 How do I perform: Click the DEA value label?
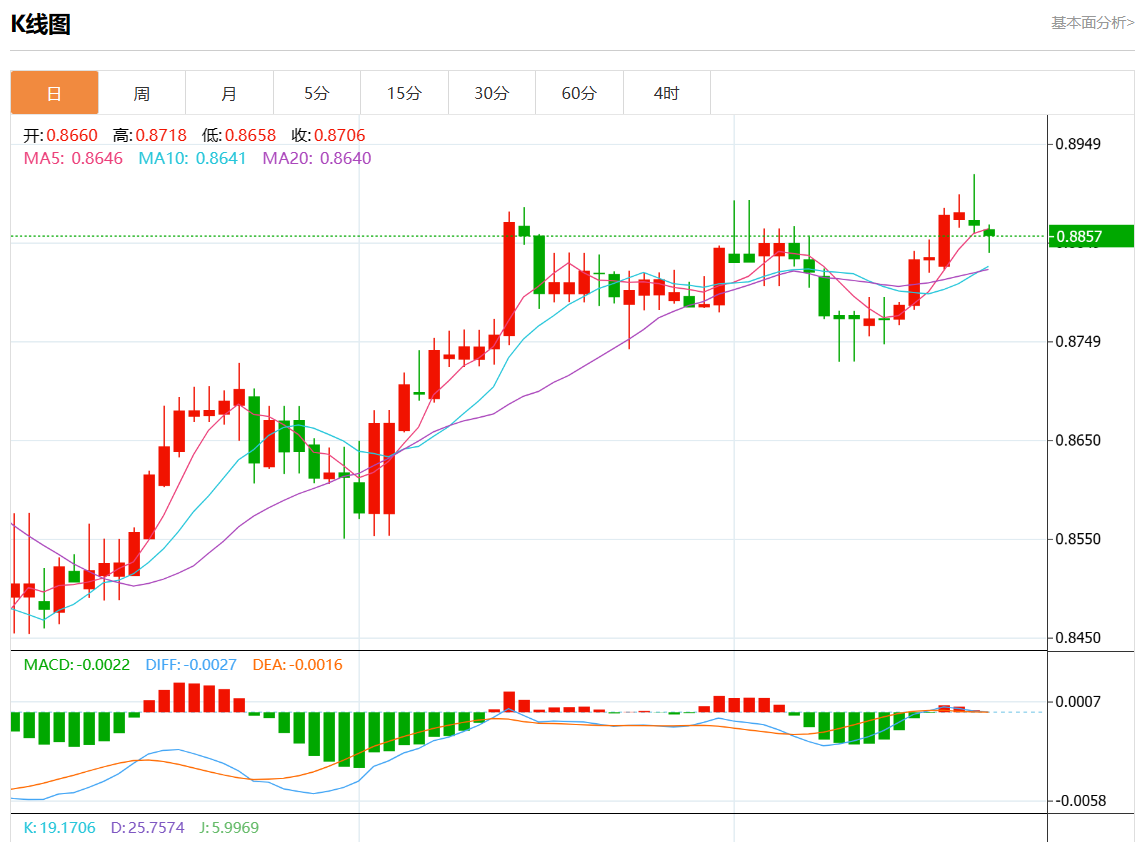coord(297,664)
